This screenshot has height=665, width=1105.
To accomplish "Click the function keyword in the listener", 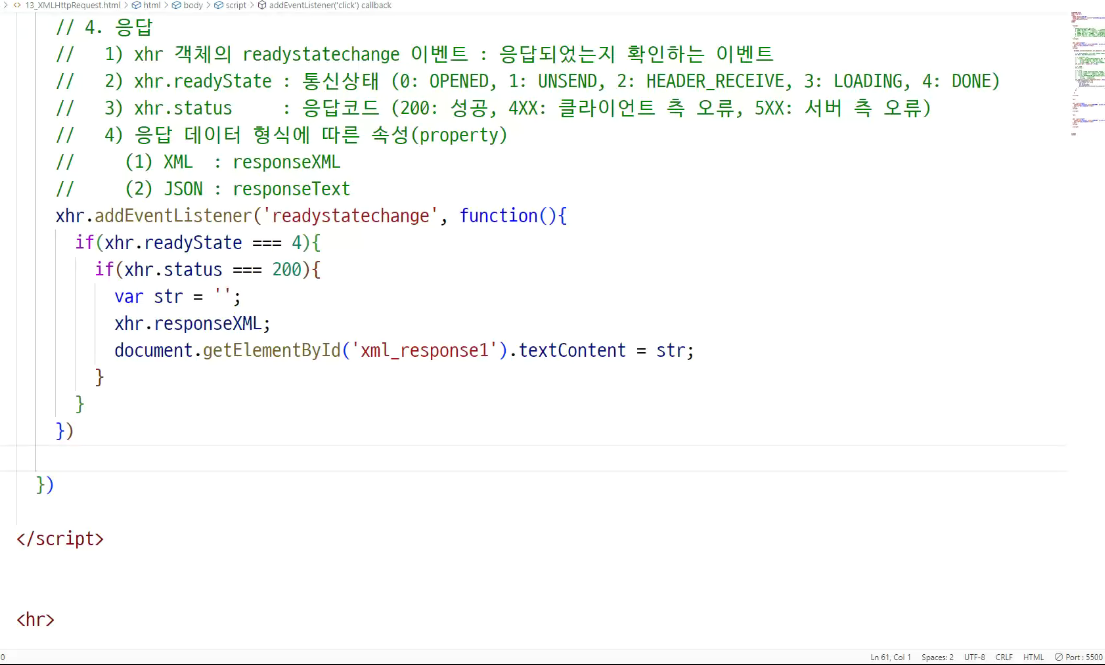I will coord(498,216).
